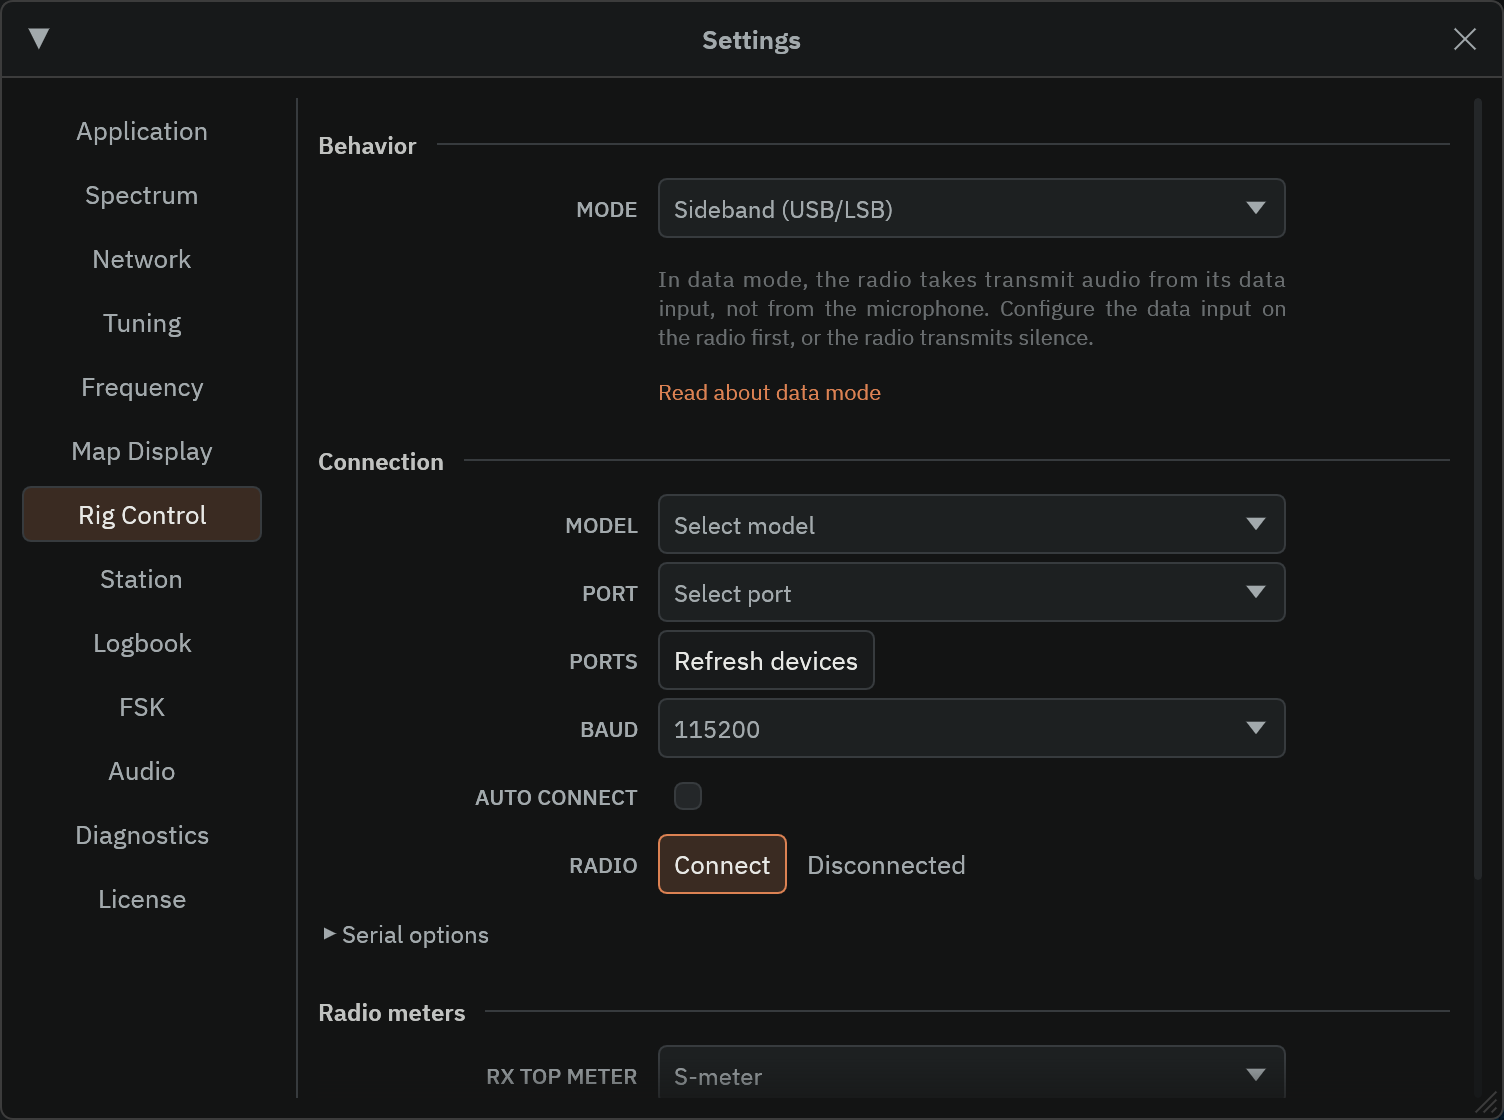Go to Network settings
This screenshot has height=1120, width=1504.
(x=142, y=259)
